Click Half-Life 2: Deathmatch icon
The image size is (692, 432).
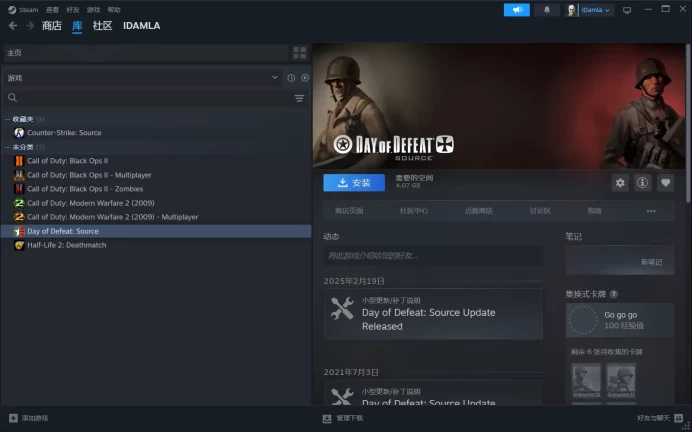coord(19,245)
